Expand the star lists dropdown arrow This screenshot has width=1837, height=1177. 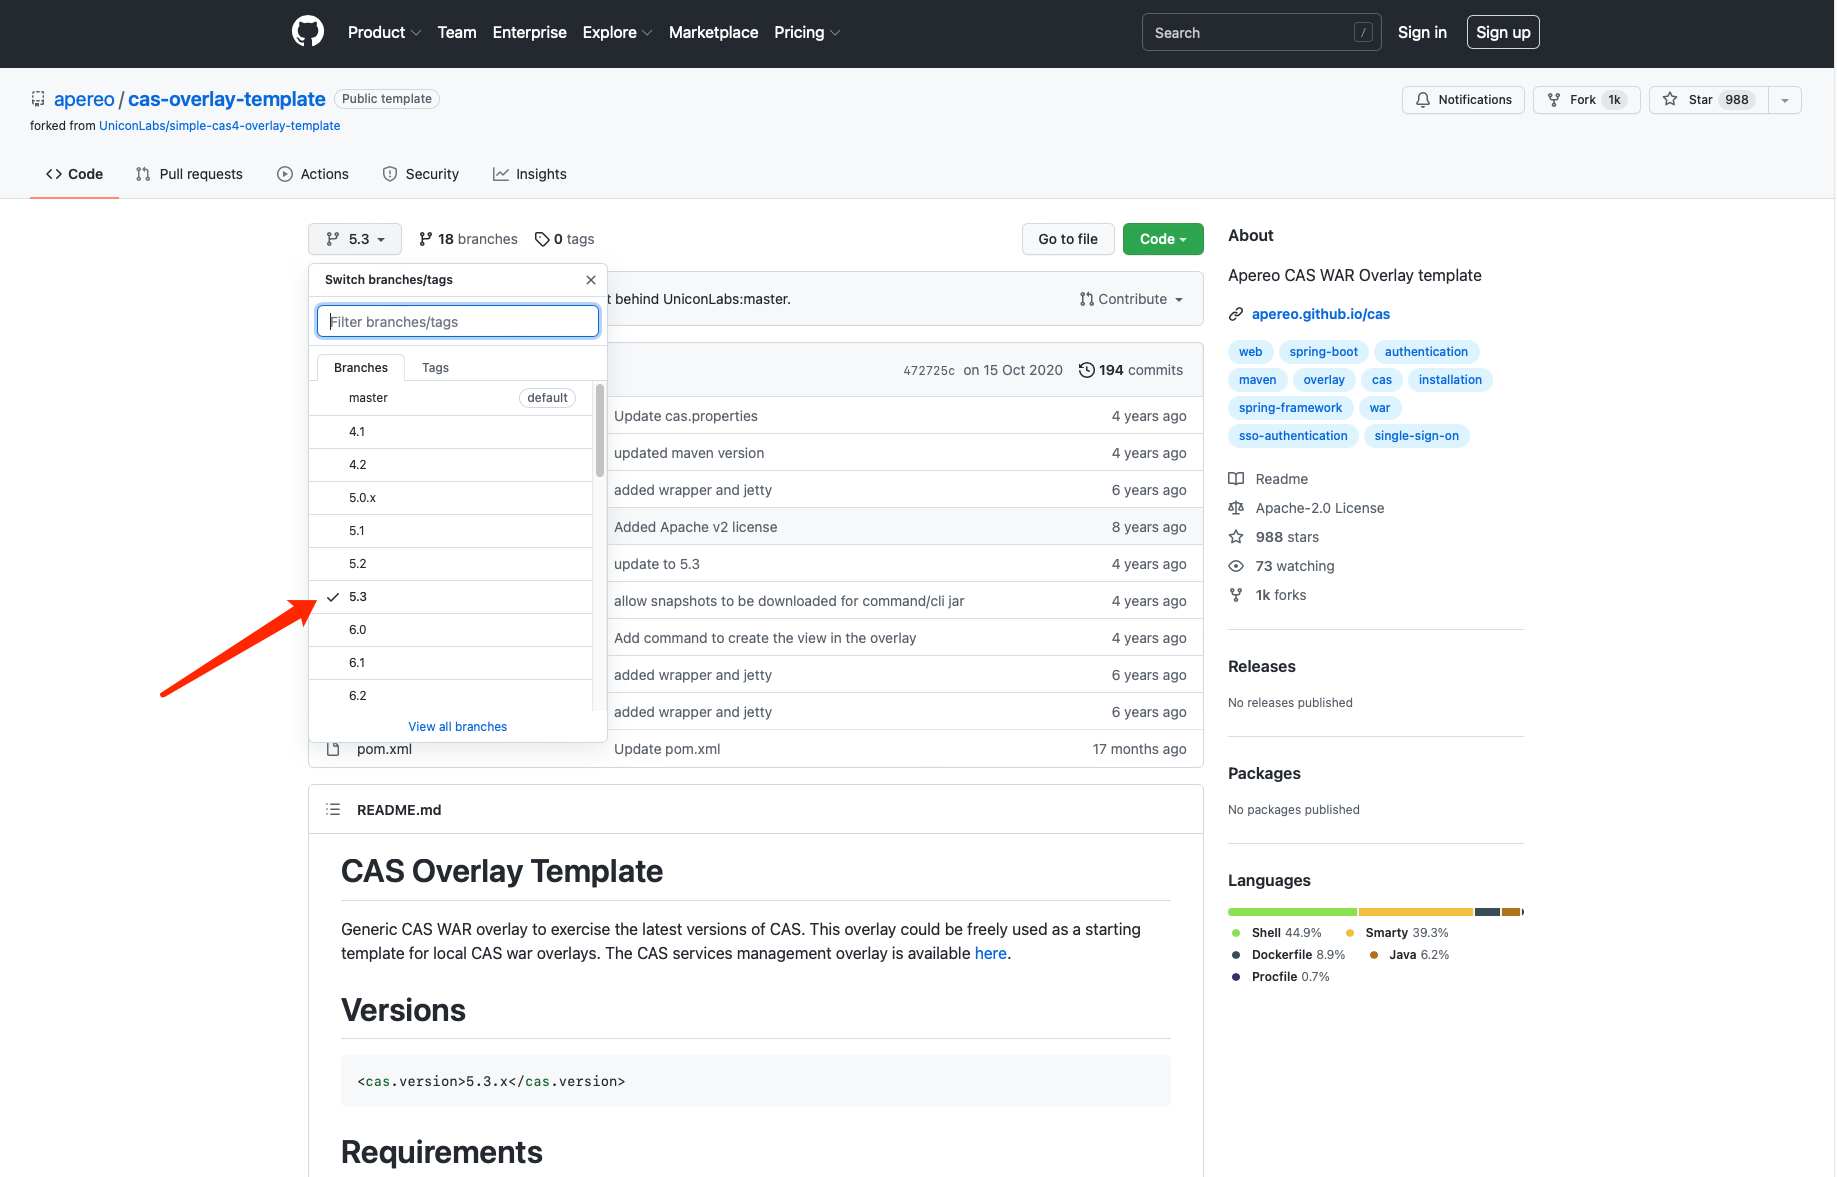coord(1785,100)
